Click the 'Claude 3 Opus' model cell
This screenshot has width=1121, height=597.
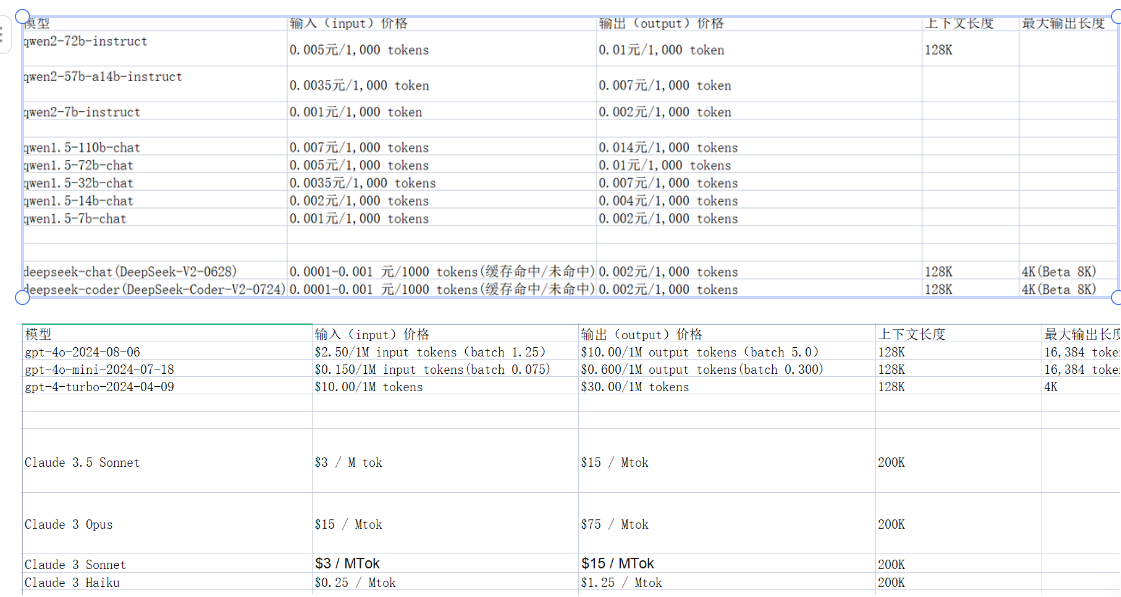pos(69,525)
